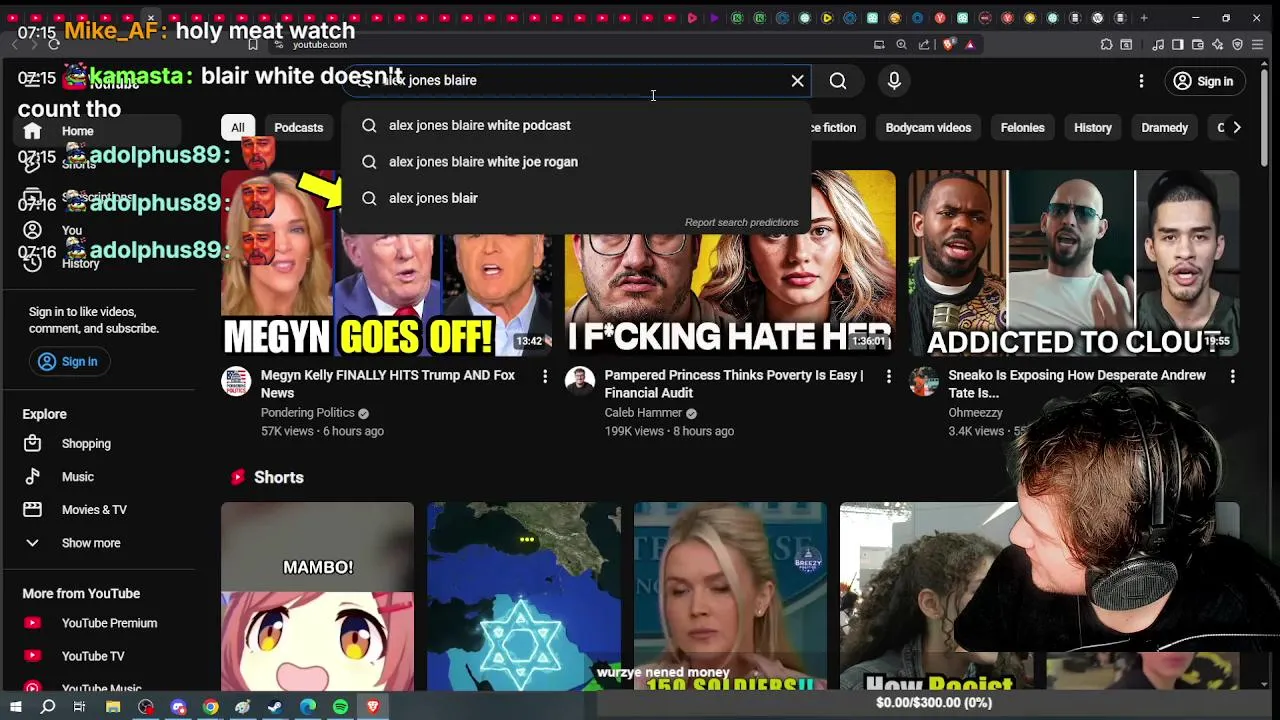Open Brave Leo AI sparkle icon

pos(1218,44)
